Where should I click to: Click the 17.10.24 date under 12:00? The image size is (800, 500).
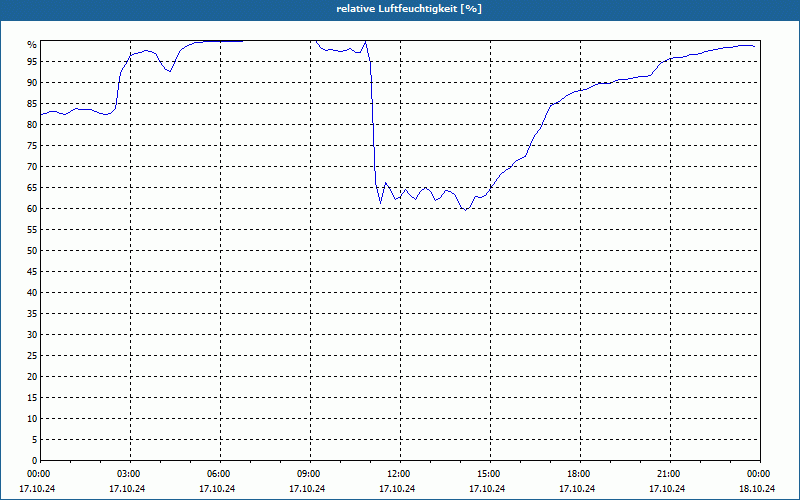click(x=397, y=488)
